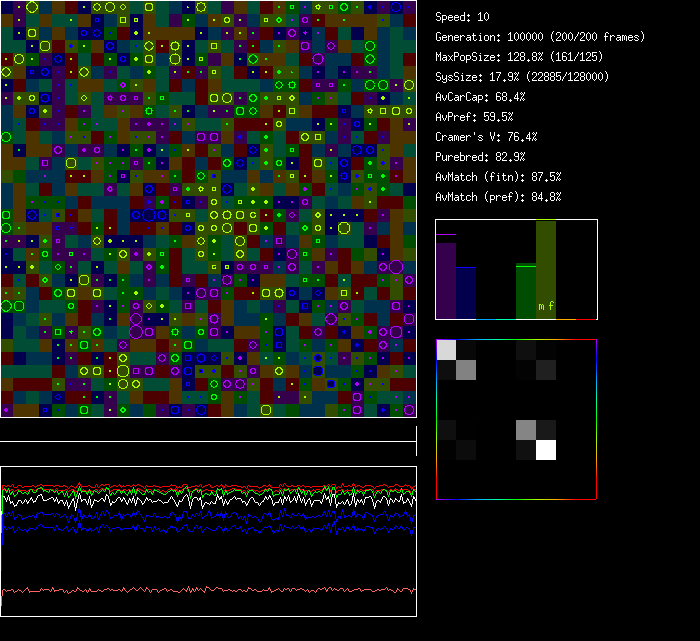
Task: Select the brightest white heatmap cell
Action: [x=546, y=450]
